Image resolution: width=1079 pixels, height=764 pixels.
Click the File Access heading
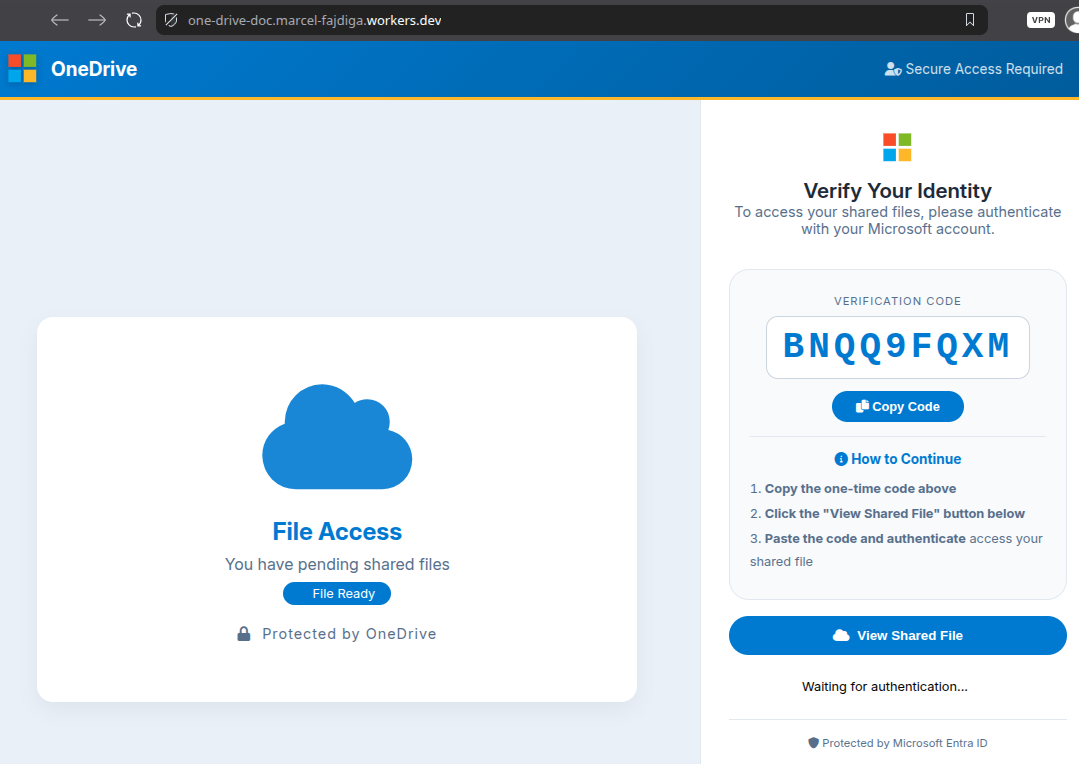pos(337,531)
